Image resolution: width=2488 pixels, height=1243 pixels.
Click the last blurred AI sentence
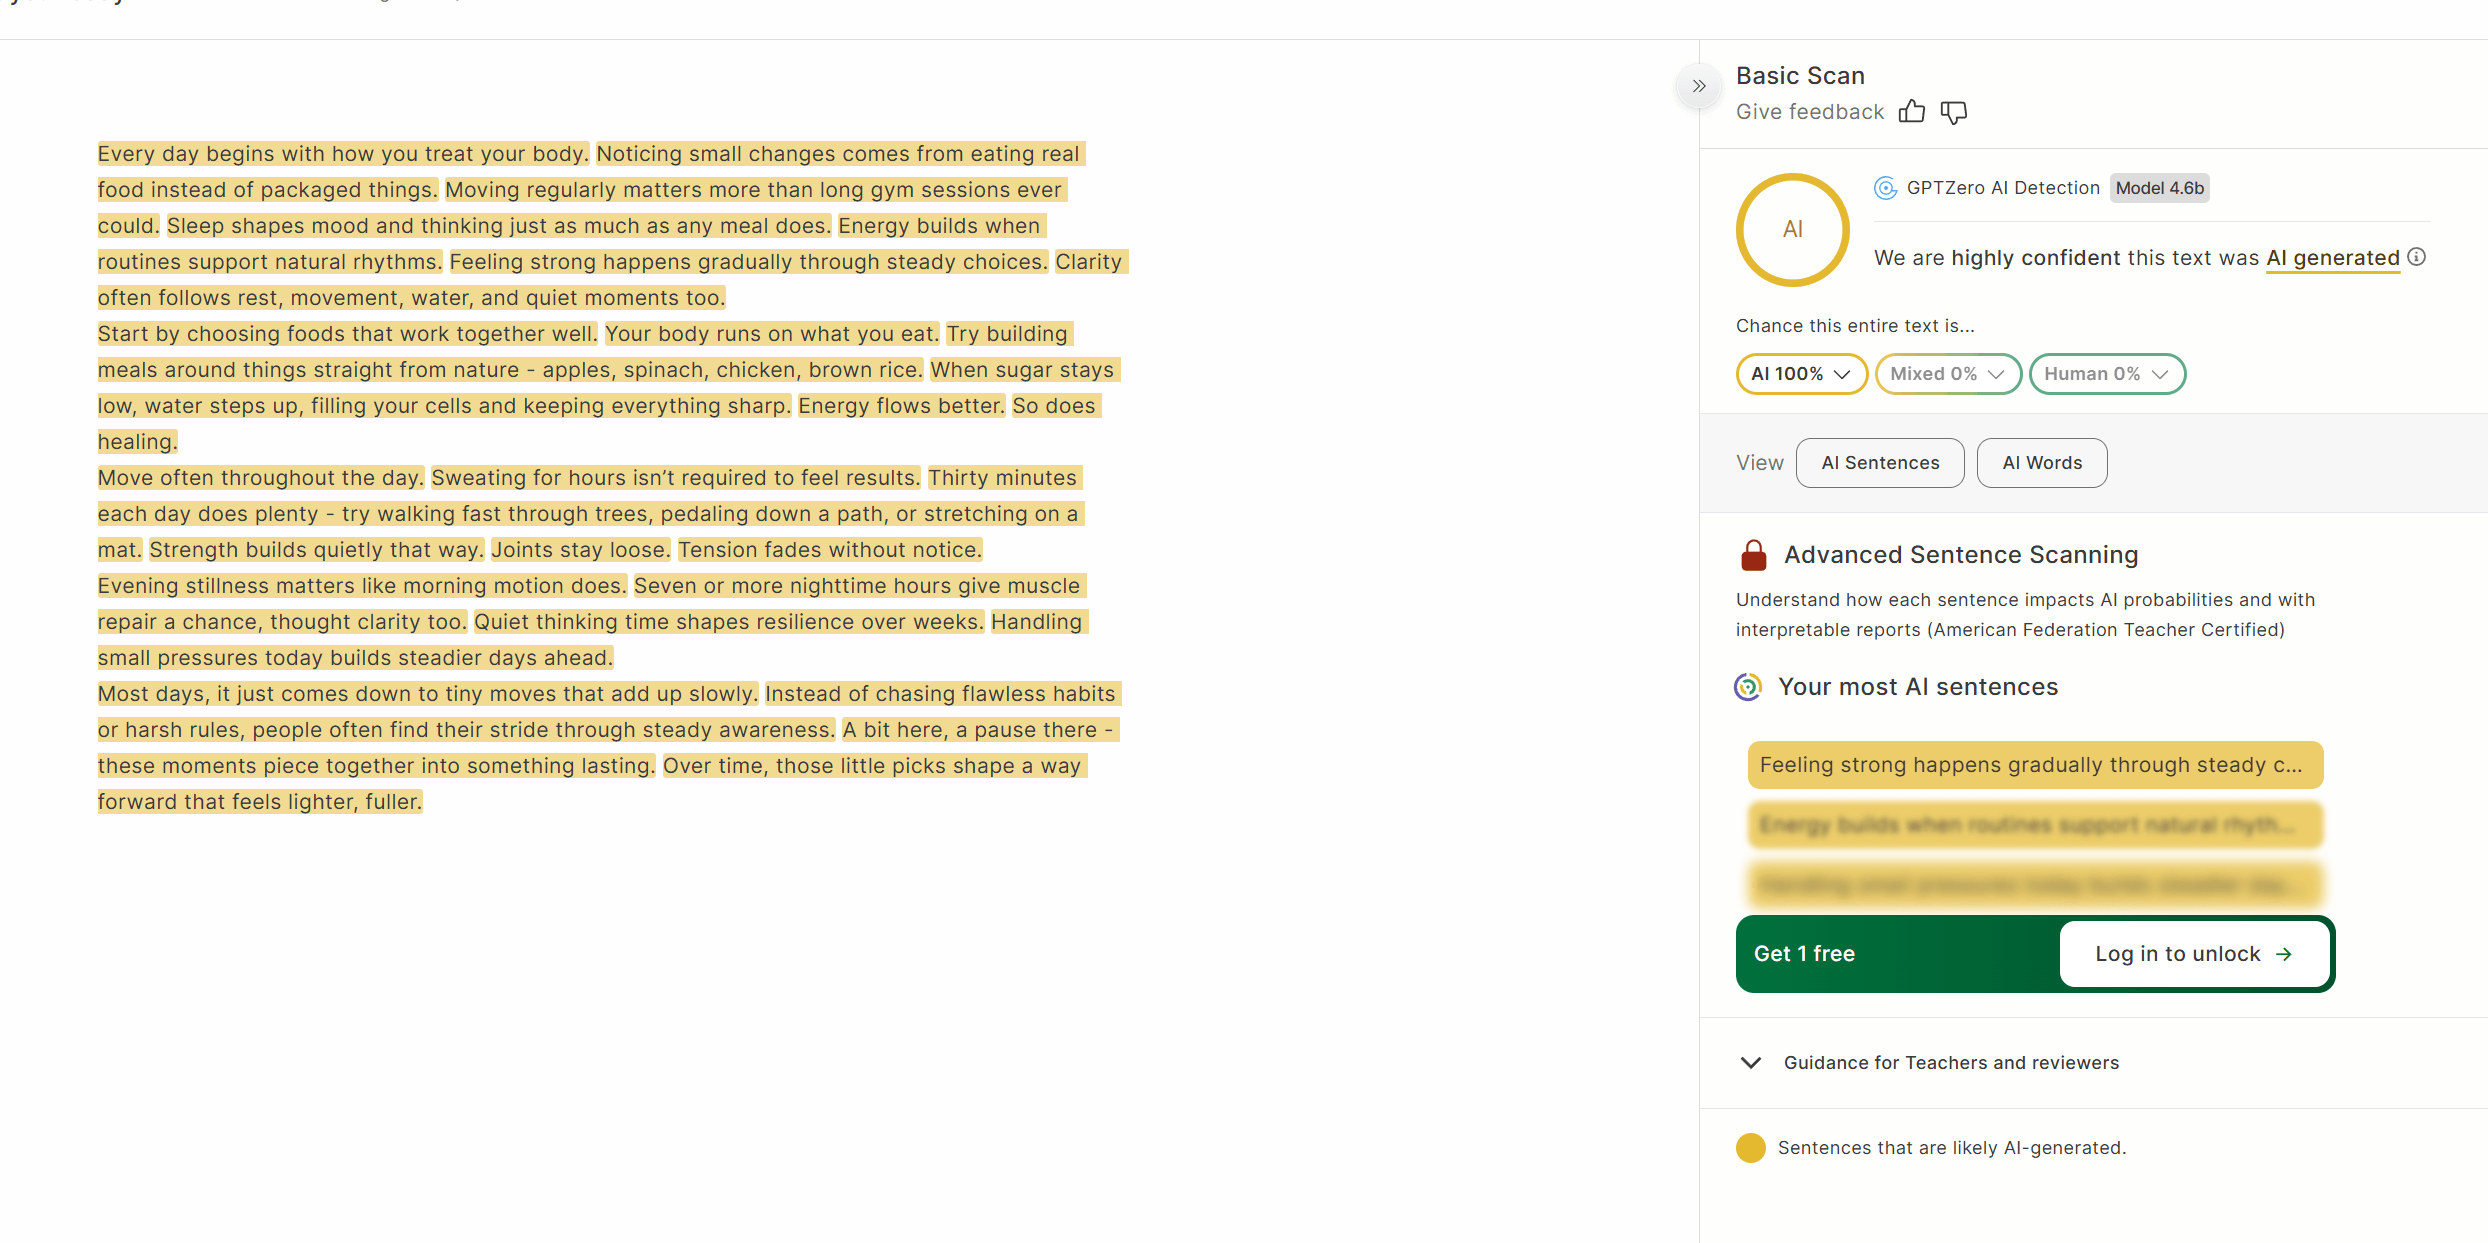pyautogui.click(x=2035, y=885)
